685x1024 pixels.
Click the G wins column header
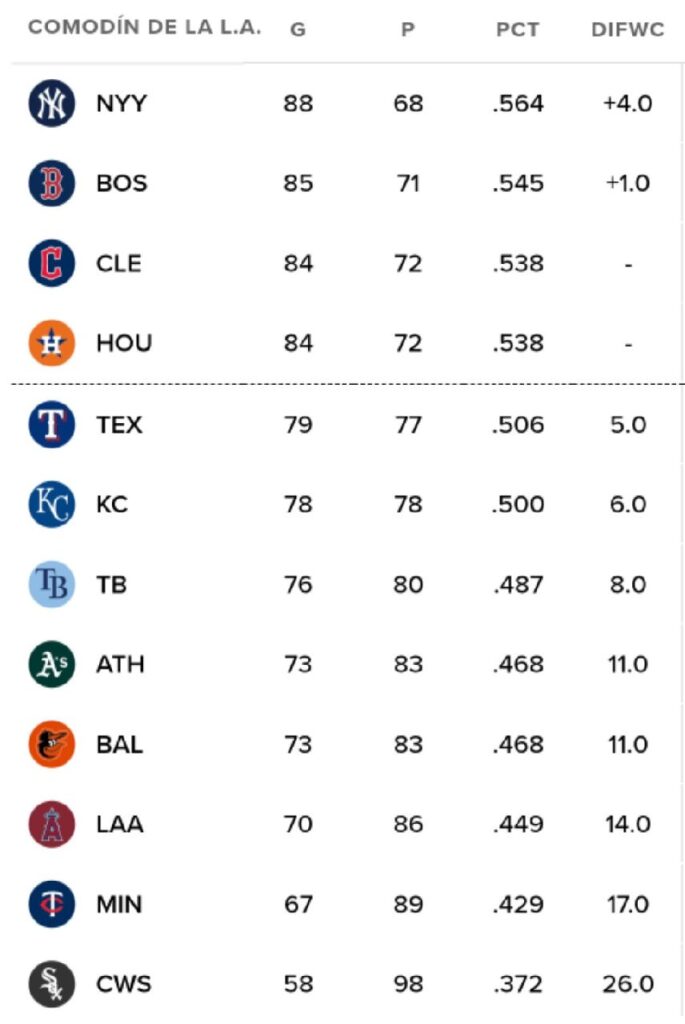click(x=298, y=30)
